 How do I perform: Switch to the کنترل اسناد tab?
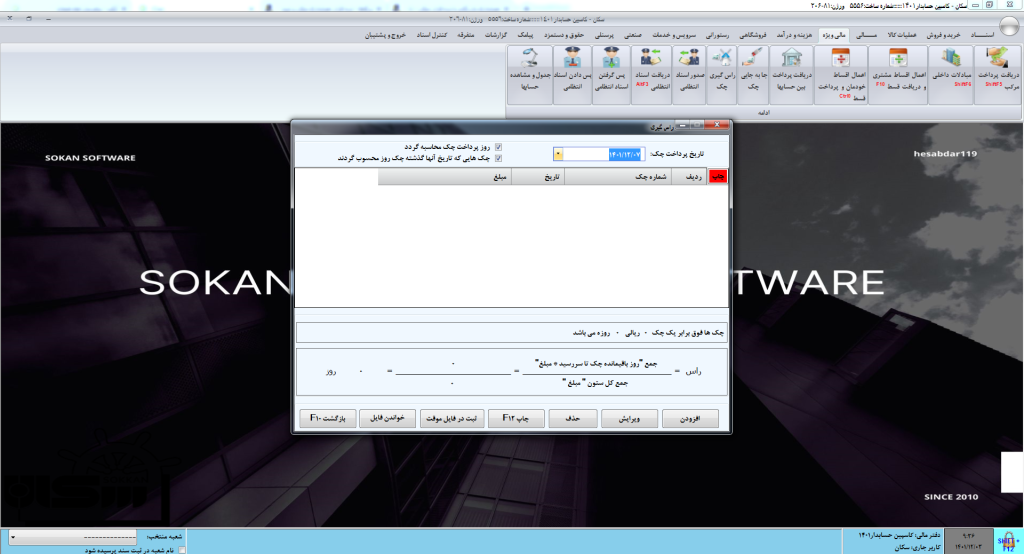tap(432, 35)
